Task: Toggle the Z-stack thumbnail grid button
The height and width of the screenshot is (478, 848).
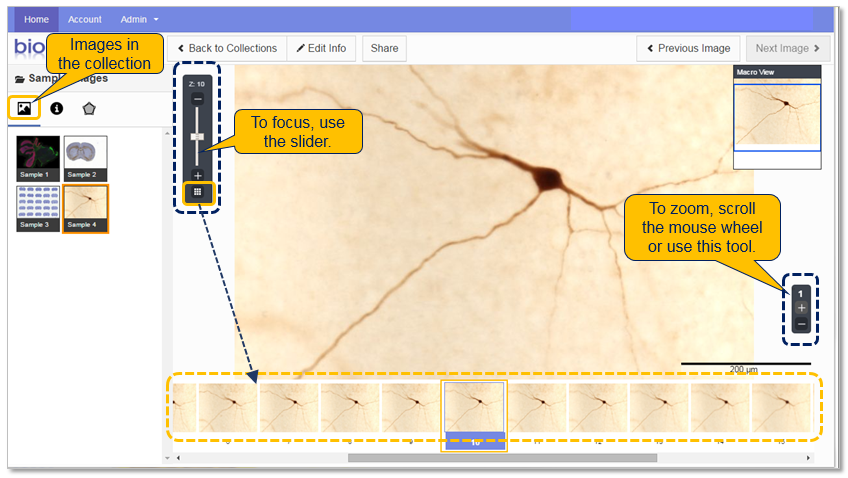Action: [x=198, y=191]
